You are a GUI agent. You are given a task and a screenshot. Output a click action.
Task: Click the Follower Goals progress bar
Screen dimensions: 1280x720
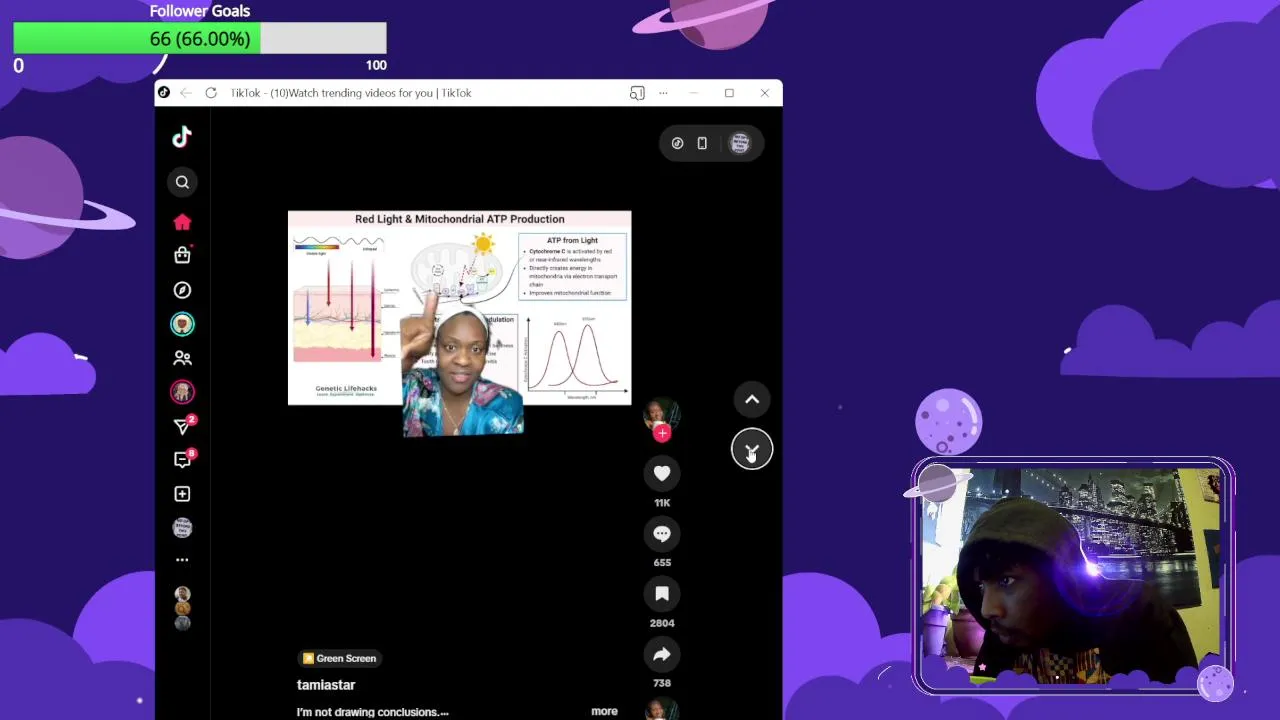(200, 39)
